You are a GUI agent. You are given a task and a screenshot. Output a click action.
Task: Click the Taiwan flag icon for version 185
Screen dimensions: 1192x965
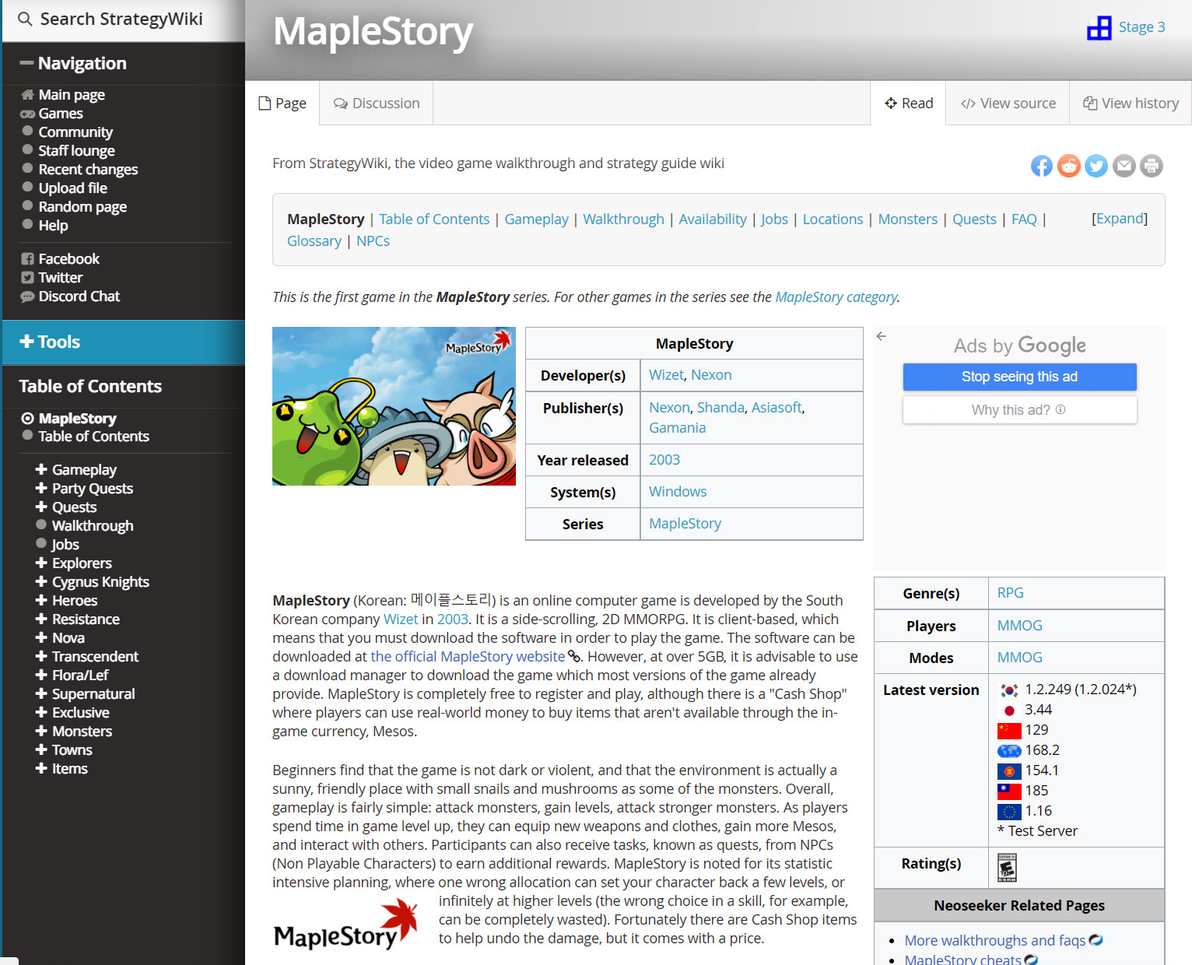coord(1009,791)
